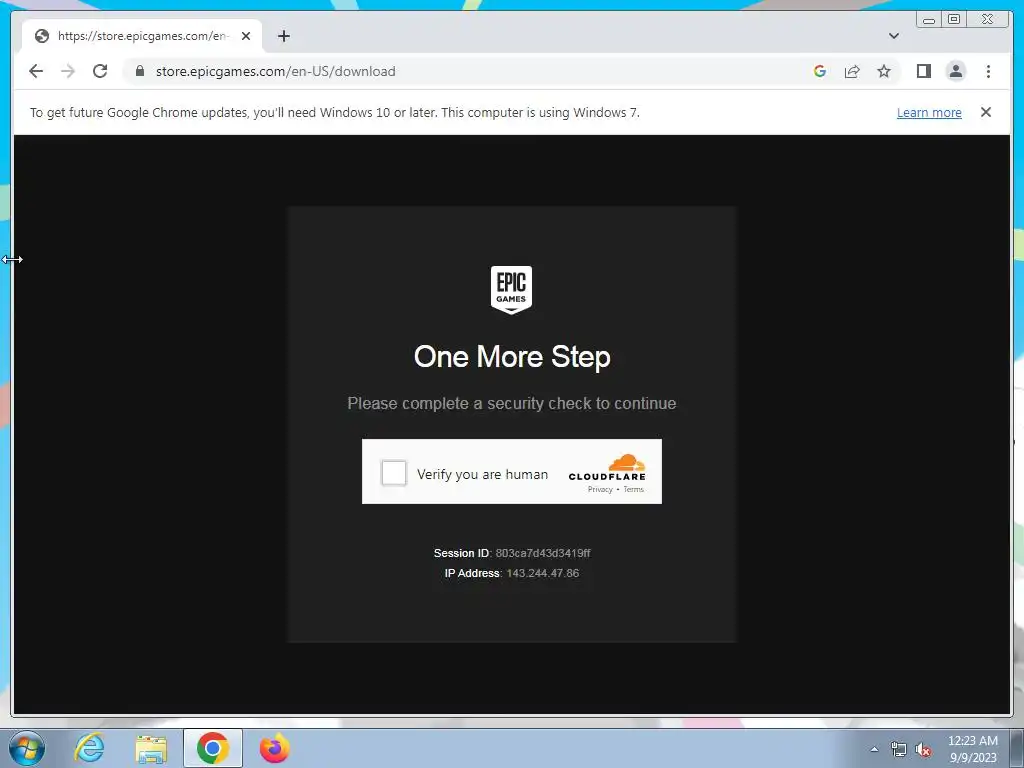Bookmark this tab with the star icon
The width and height of the screenshot is (1024, 768).
pyautogui.click(x=884, y=71)
